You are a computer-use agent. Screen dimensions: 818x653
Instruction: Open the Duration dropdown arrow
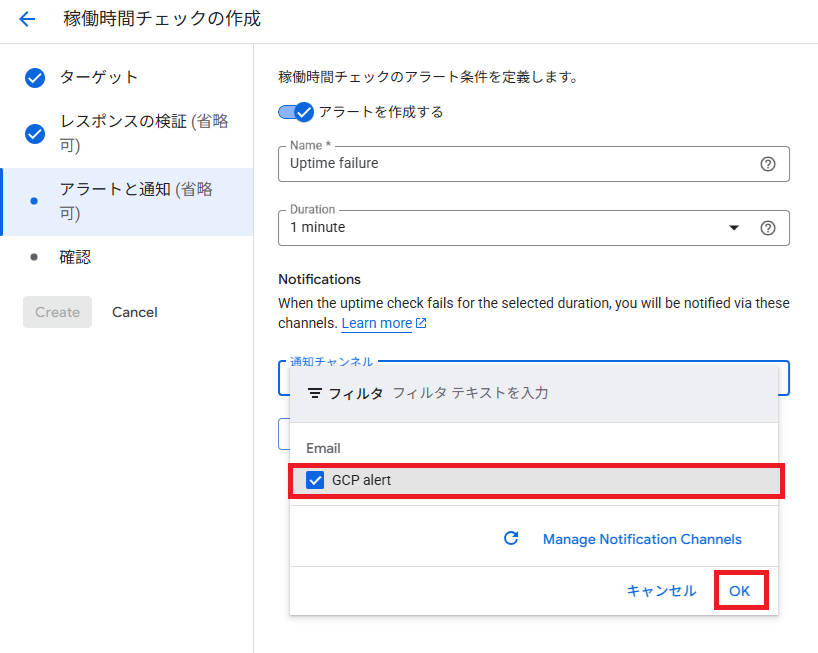coord(734,228)
